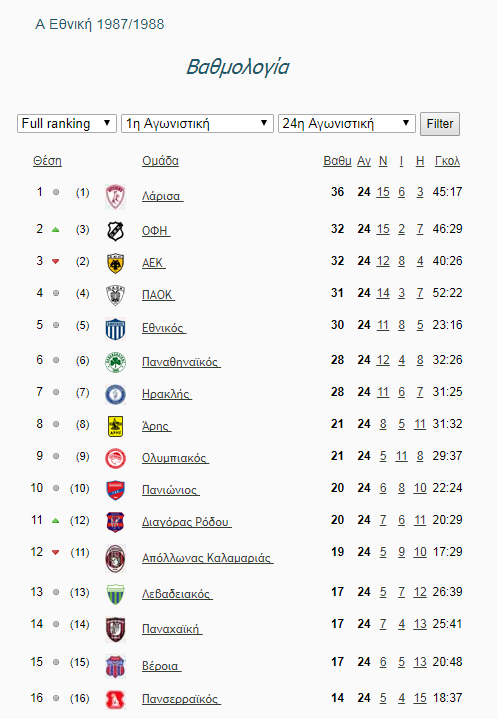
Task: Click Λάρισα's 15 wins number link
Action: point(383,192)
